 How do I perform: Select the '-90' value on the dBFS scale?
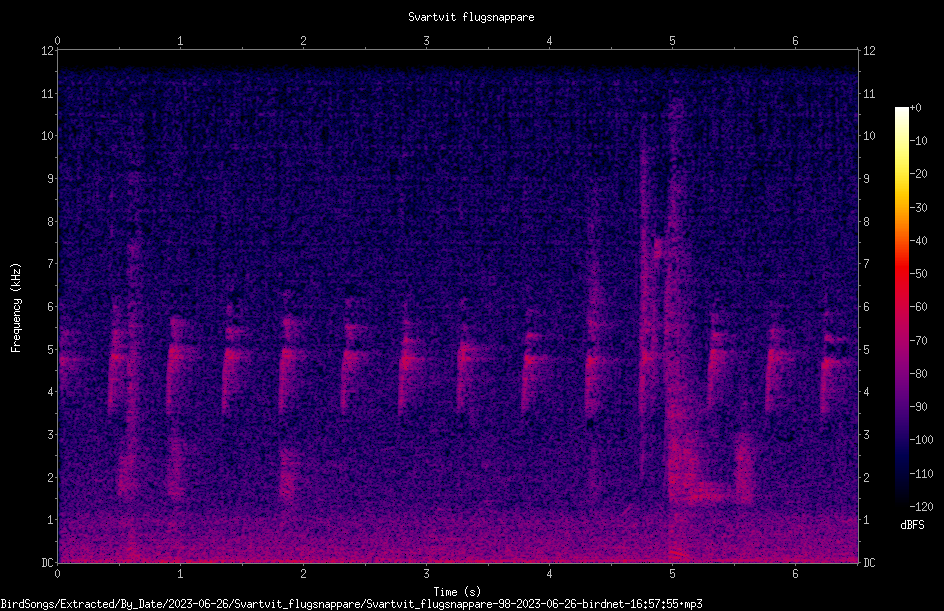click(x=919, y=407)
